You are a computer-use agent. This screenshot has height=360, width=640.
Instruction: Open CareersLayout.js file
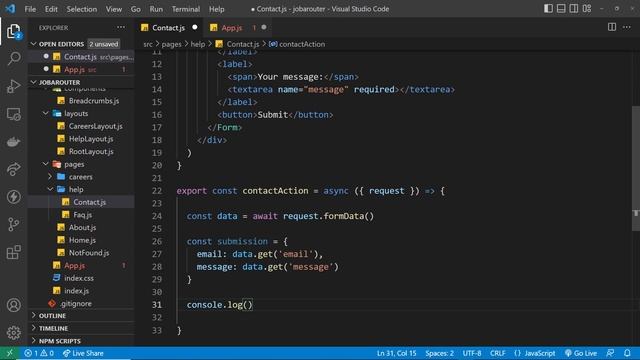(96, 126)
